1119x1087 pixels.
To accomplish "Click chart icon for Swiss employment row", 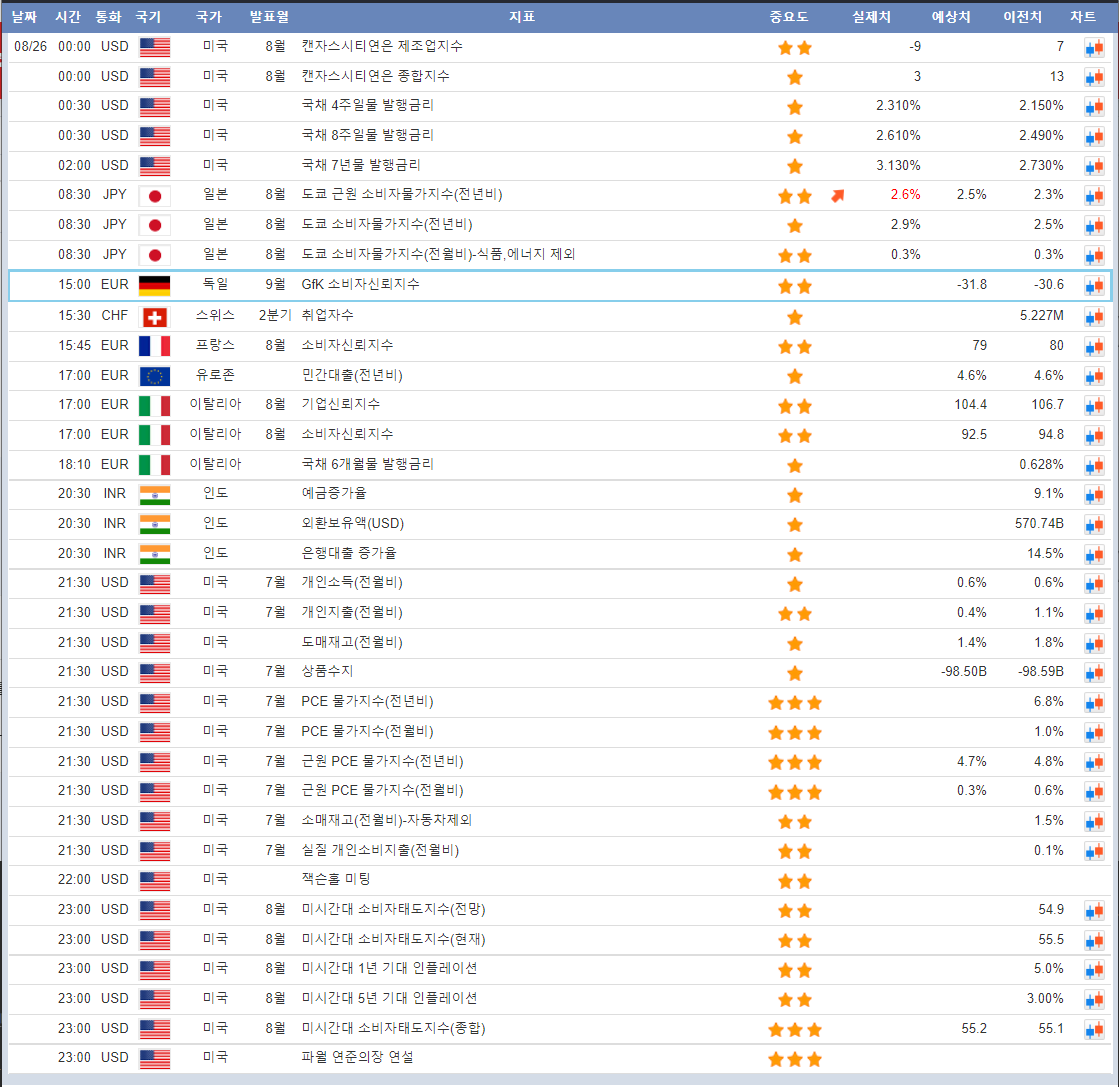I will click(x=1094, y=316).
